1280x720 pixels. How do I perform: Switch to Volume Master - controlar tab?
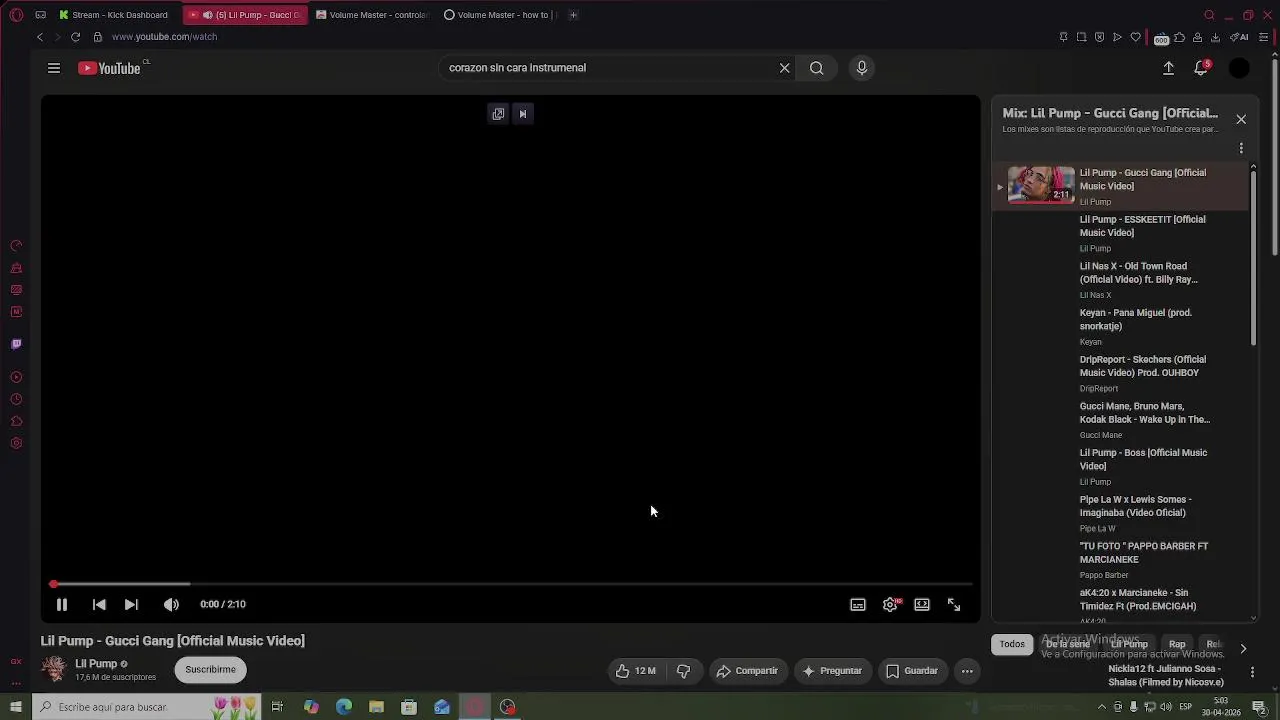[x=372, y=15]
